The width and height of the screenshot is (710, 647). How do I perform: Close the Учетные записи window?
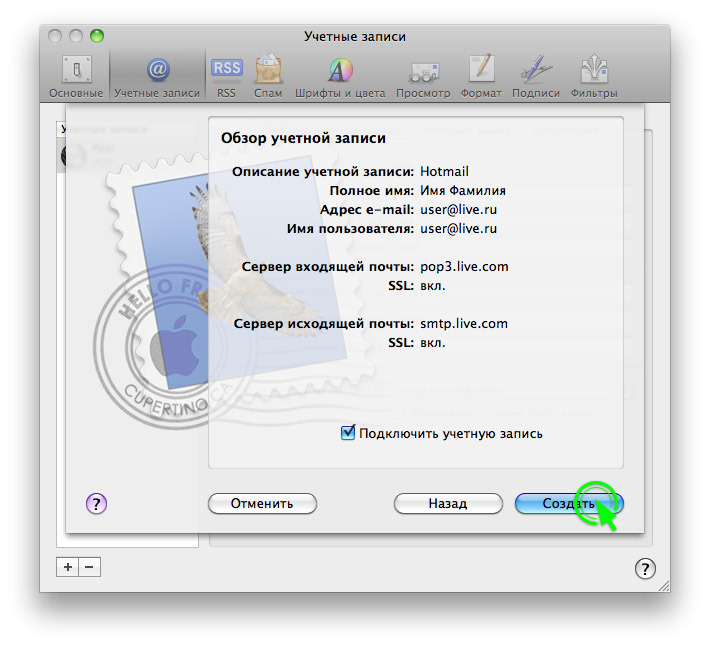point(55,36)
